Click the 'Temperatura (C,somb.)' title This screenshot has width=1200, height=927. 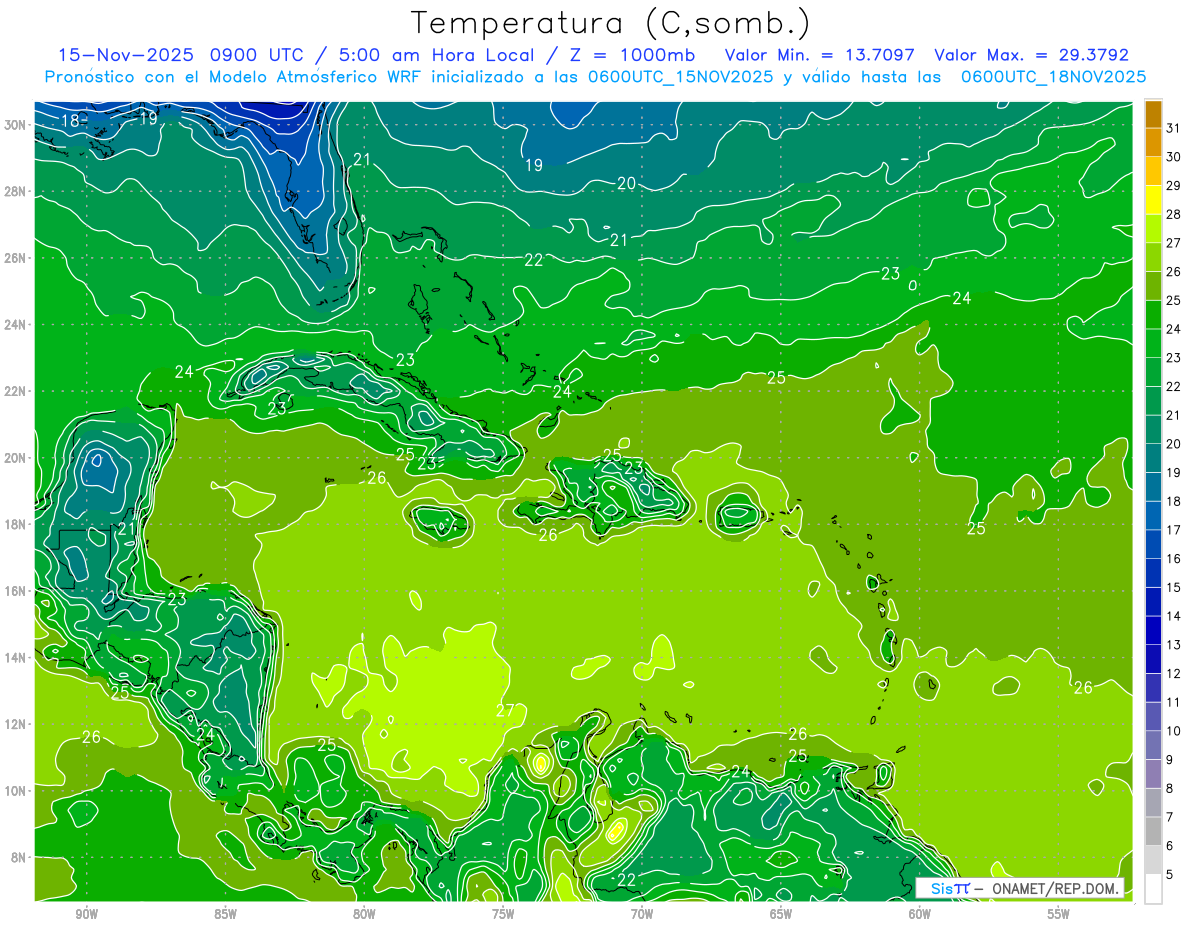coord(611,23)
